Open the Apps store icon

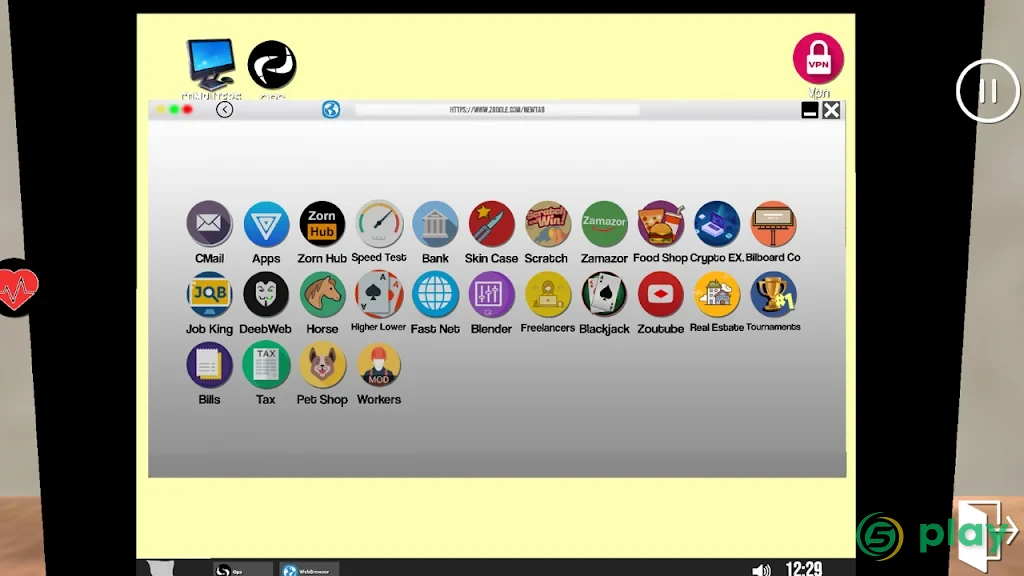click(x=266, y=223)
